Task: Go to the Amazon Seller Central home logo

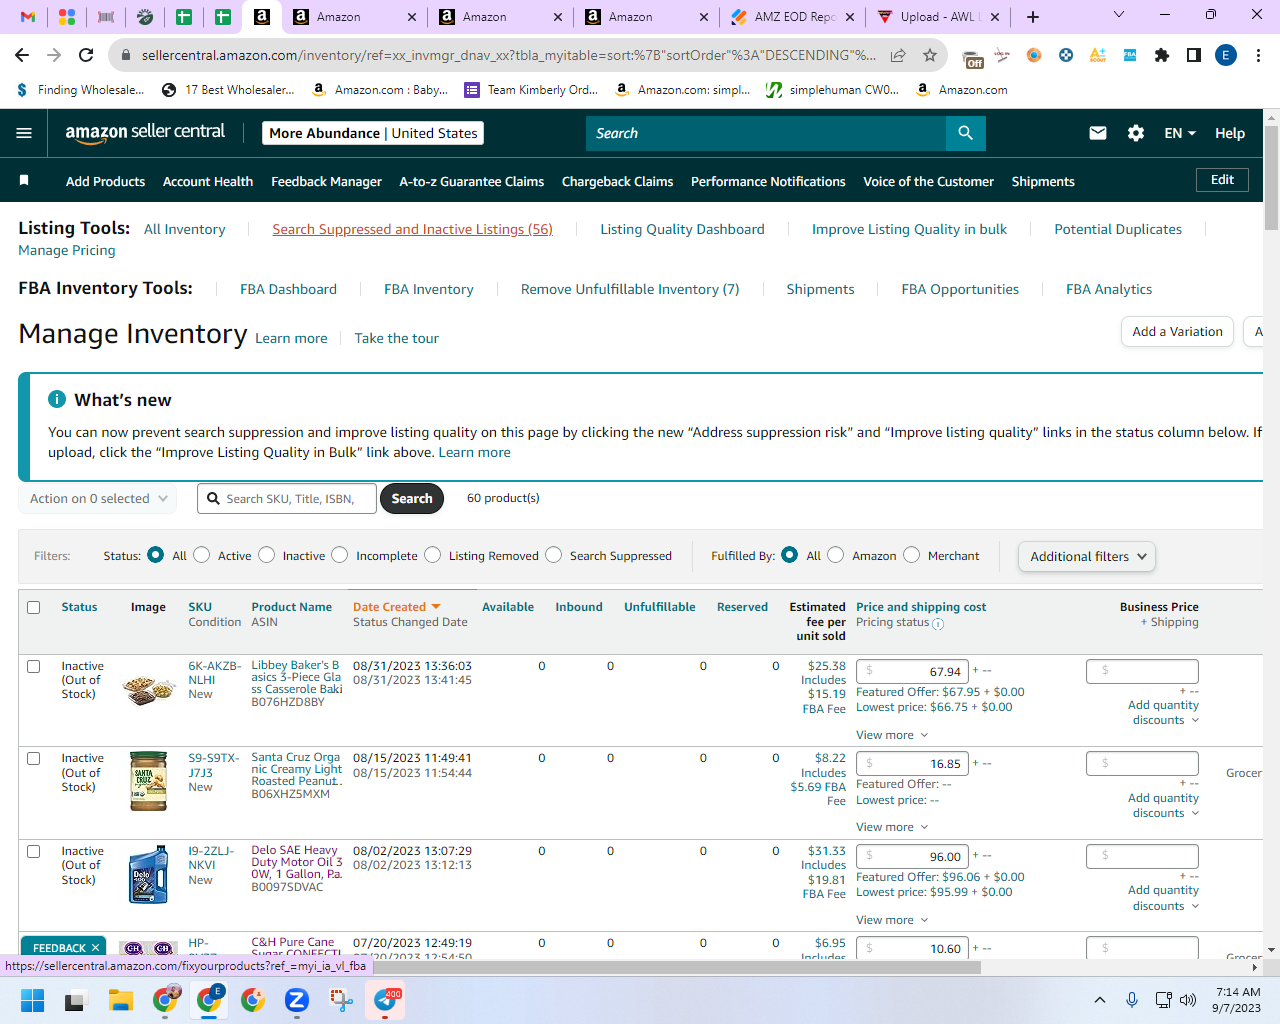Action: click(x=145, y=133)
